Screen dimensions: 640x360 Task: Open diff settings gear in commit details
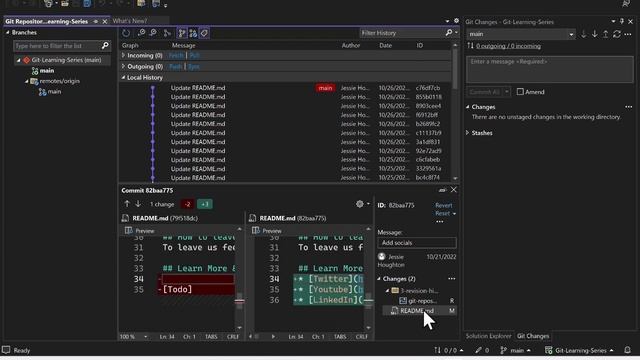(x=360, y=204)
